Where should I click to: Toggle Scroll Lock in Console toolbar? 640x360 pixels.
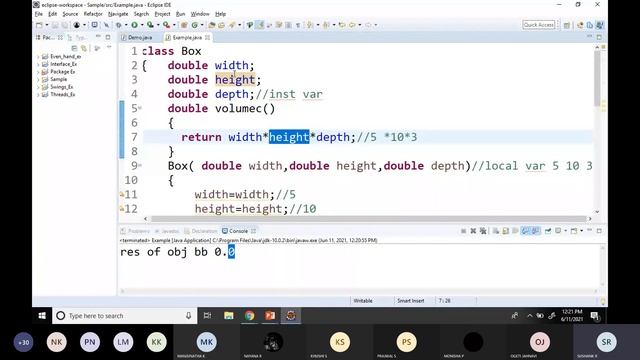506,231
